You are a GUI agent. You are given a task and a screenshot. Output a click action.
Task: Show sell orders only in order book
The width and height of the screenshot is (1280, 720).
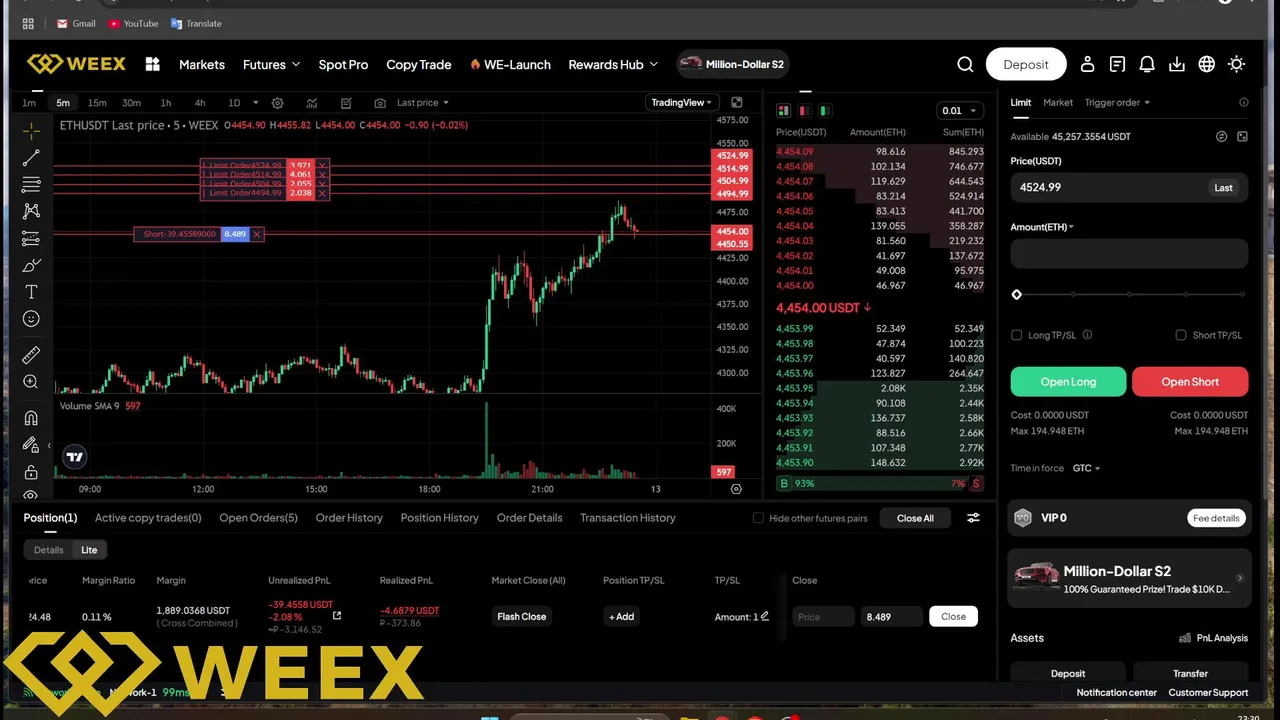(x=804, y=110)
